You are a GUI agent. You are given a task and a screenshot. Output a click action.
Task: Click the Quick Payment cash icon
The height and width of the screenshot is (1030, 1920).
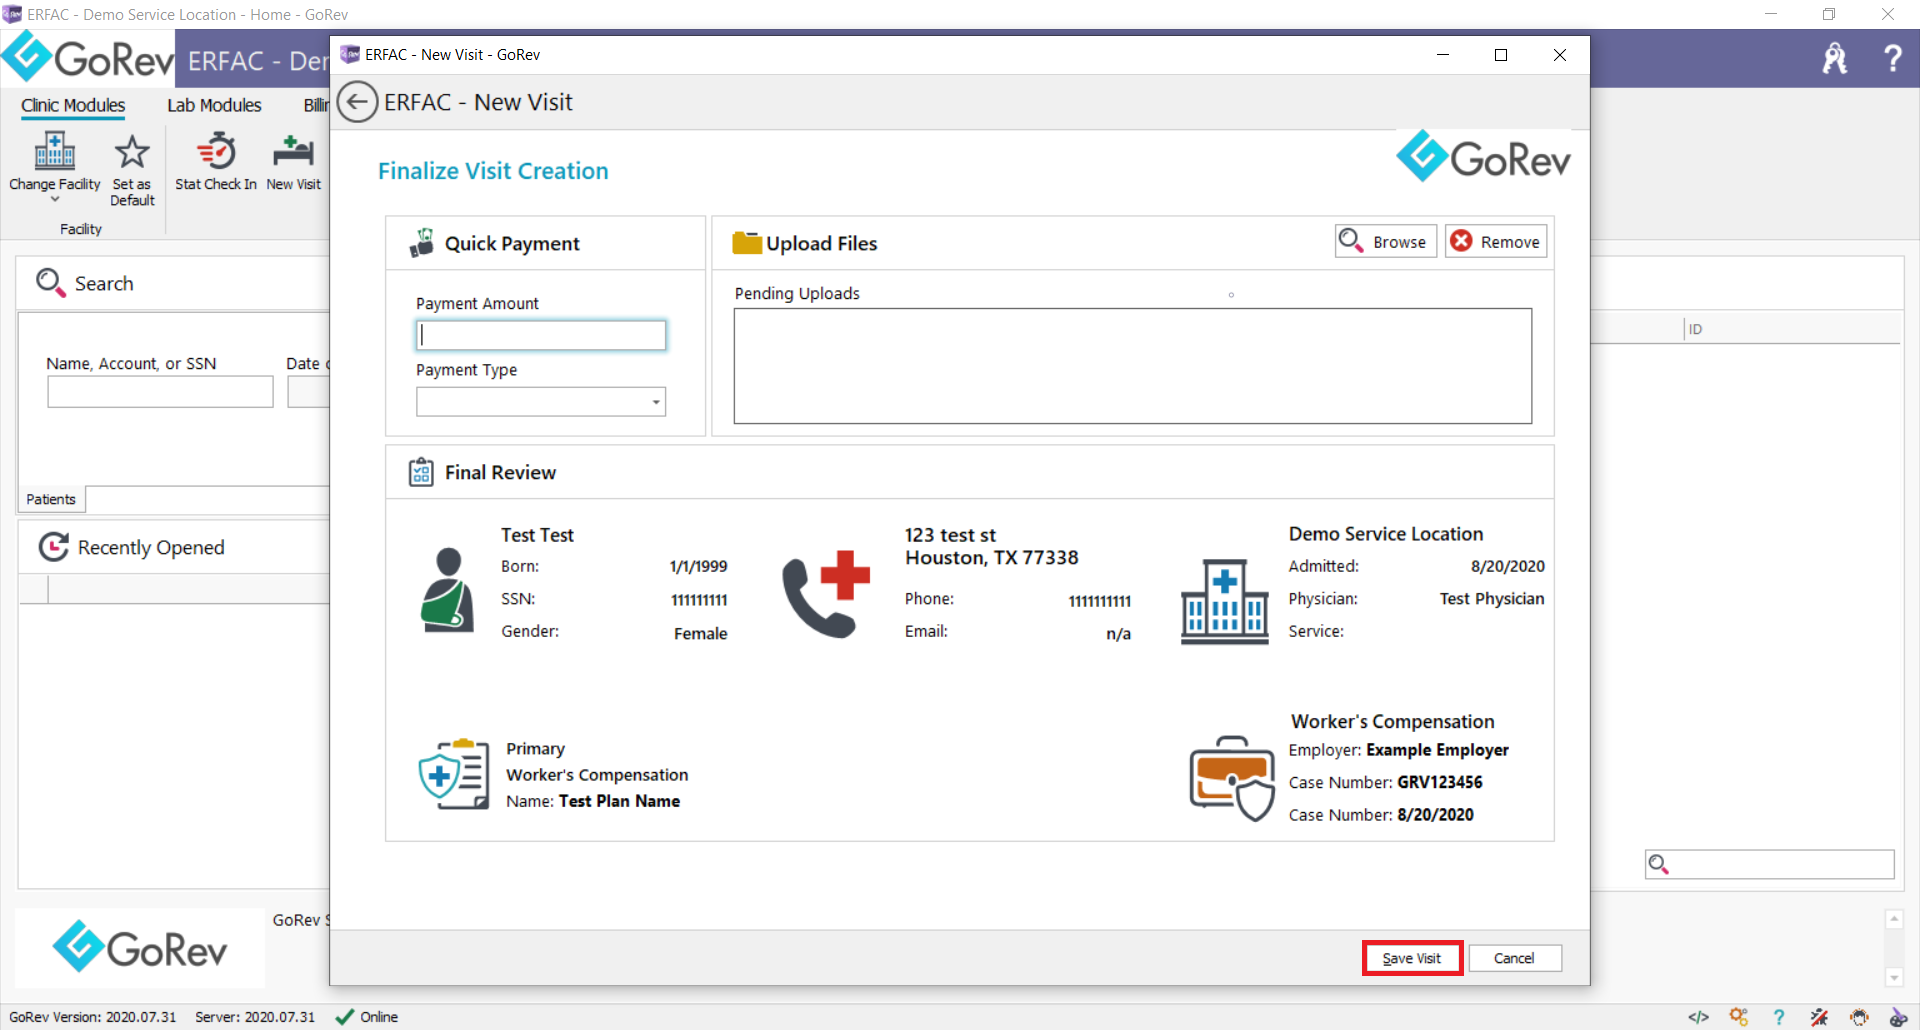point(422,243)
